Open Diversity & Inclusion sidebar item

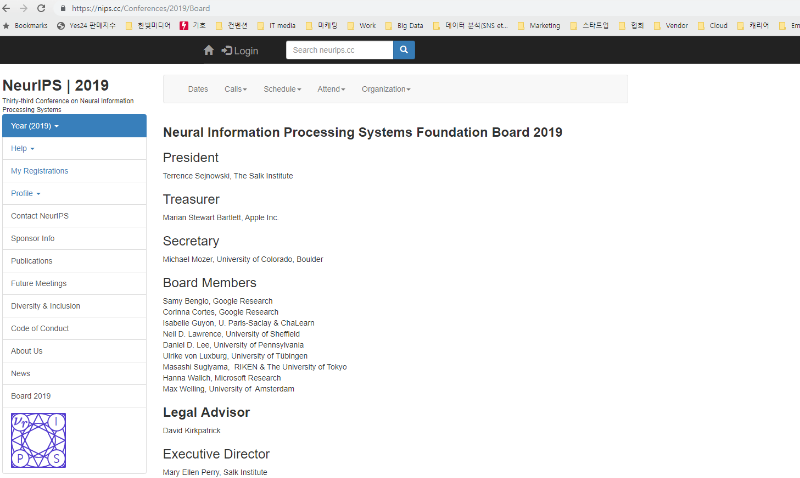coord(74,306)
